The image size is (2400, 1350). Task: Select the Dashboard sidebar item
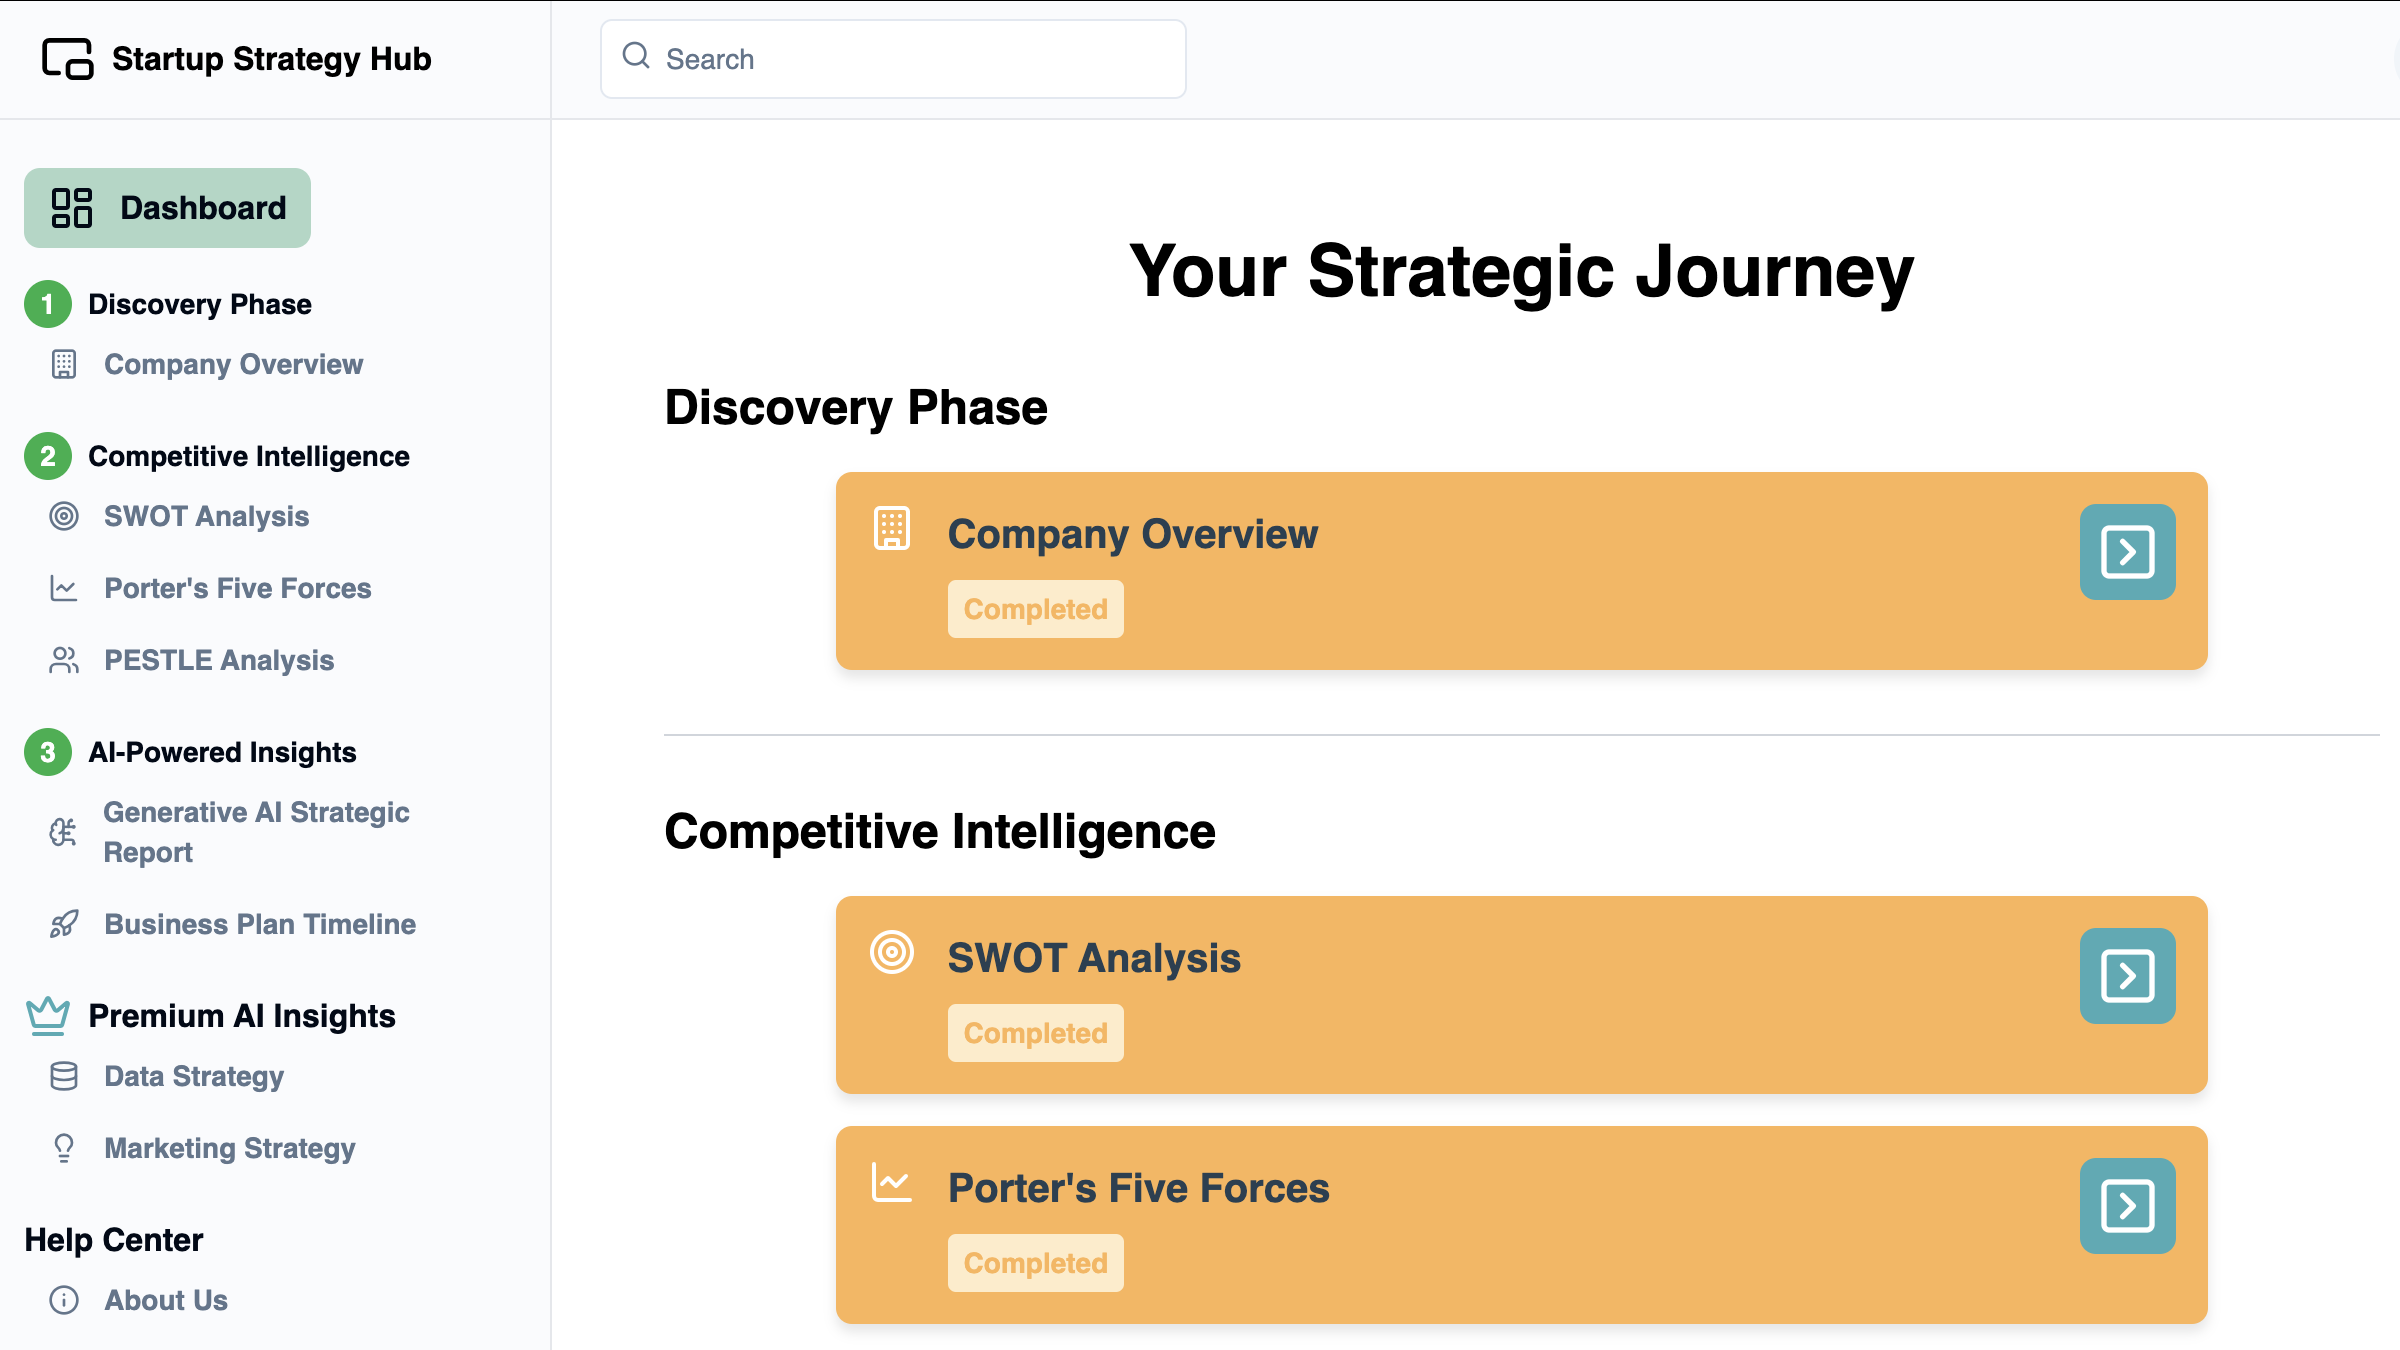(167, 208)
